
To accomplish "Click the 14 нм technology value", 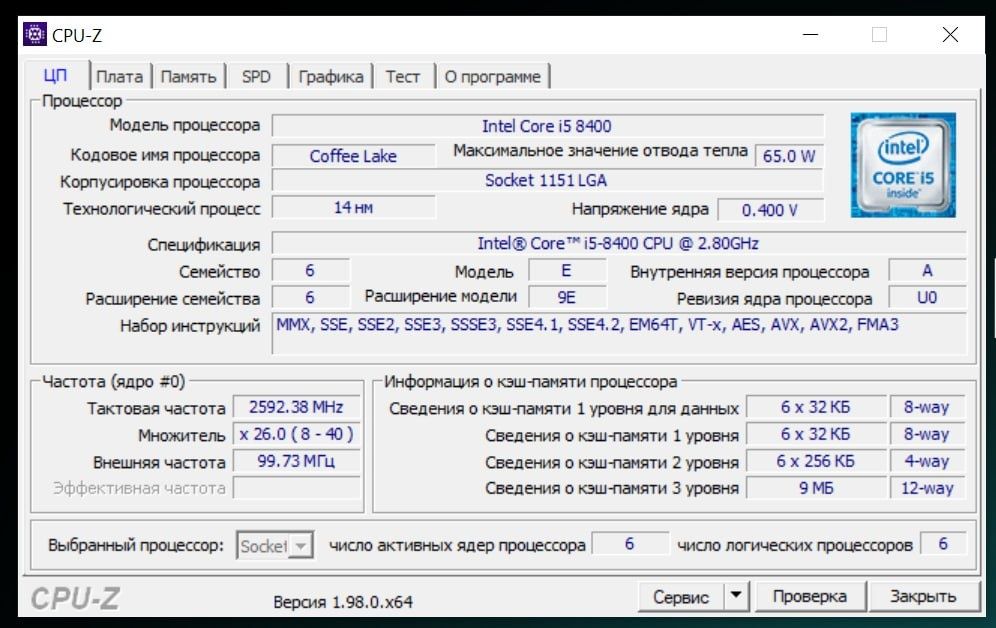I will pos(353,207).
